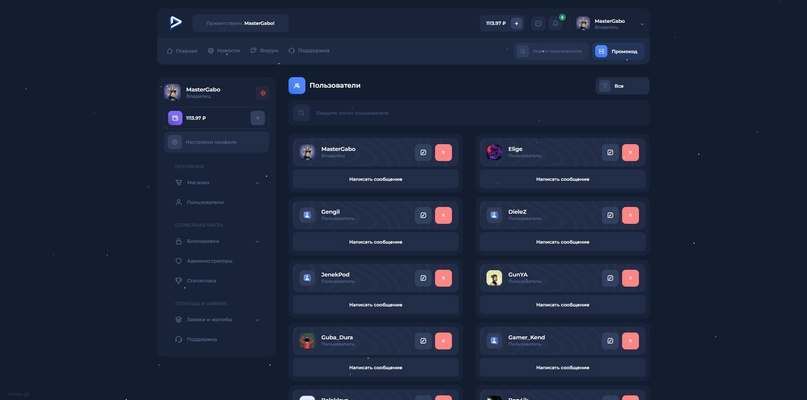Click the user search field under Пользователи
Screen dimensions: 807x400
tap(468, 113)
